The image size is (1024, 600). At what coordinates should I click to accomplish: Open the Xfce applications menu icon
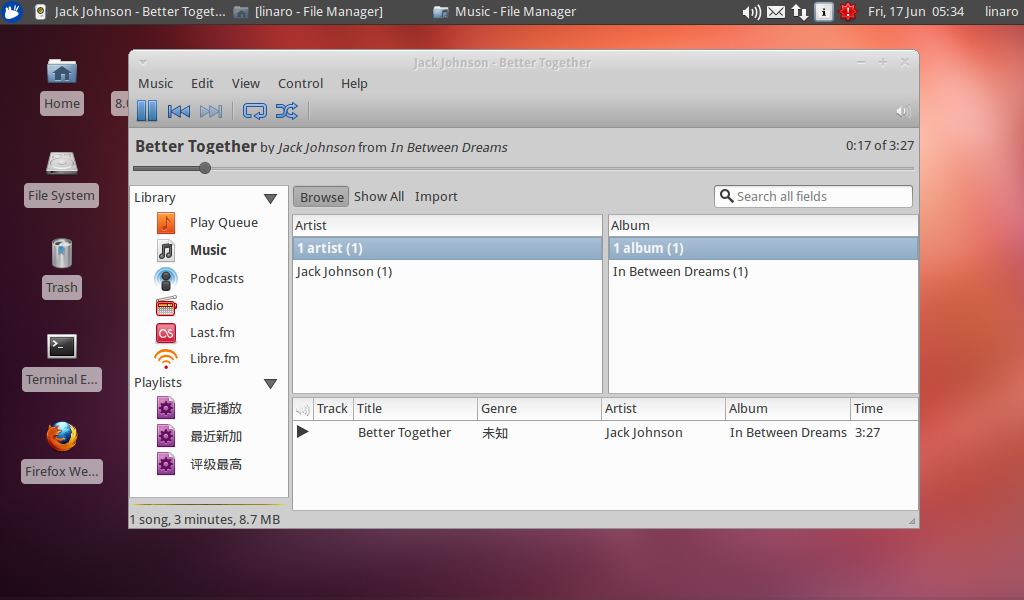12,12
